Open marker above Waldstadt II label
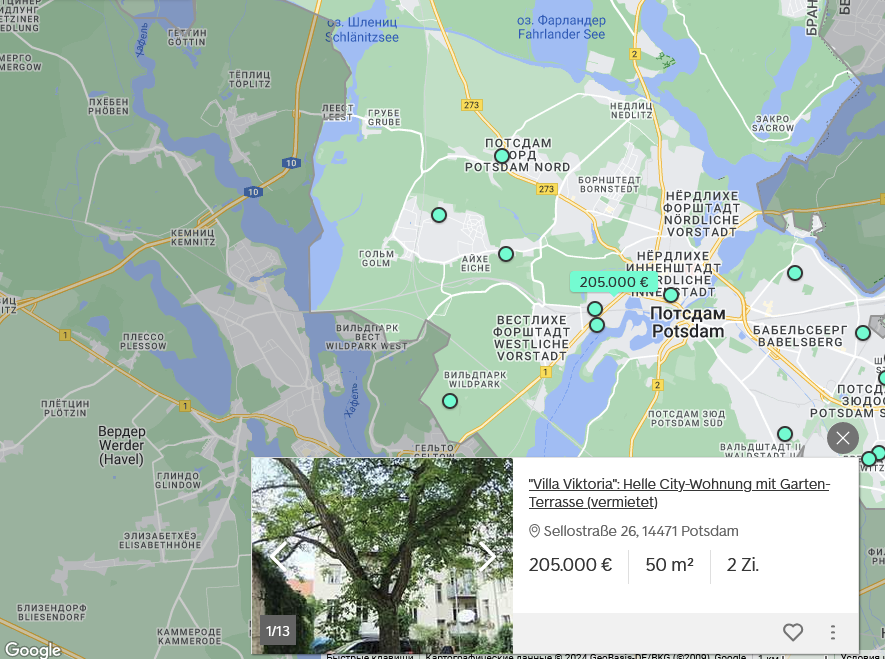The height and width of the screenshot is (659, 885). pos(785,434)
